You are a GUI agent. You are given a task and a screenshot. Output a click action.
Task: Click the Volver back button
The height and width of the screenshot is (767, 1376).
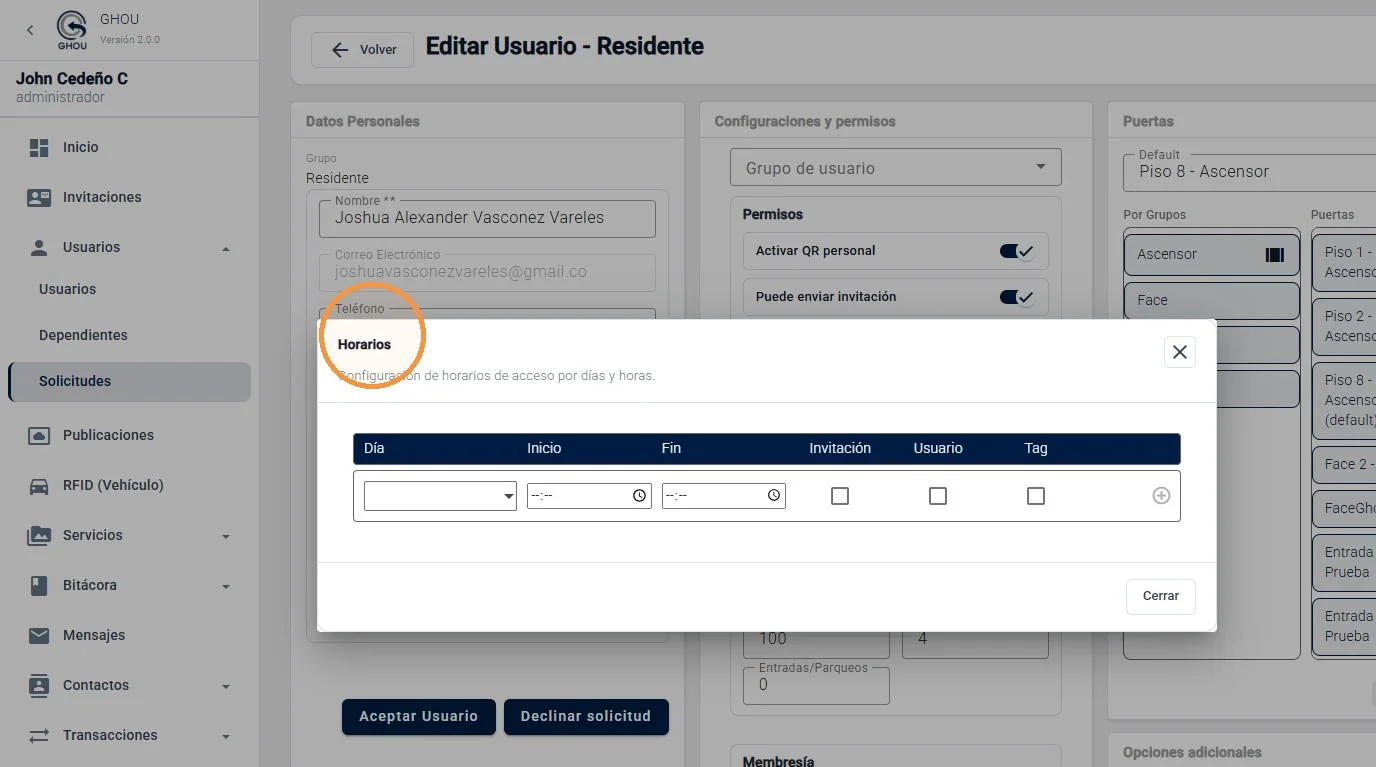[x=363, y=50]
